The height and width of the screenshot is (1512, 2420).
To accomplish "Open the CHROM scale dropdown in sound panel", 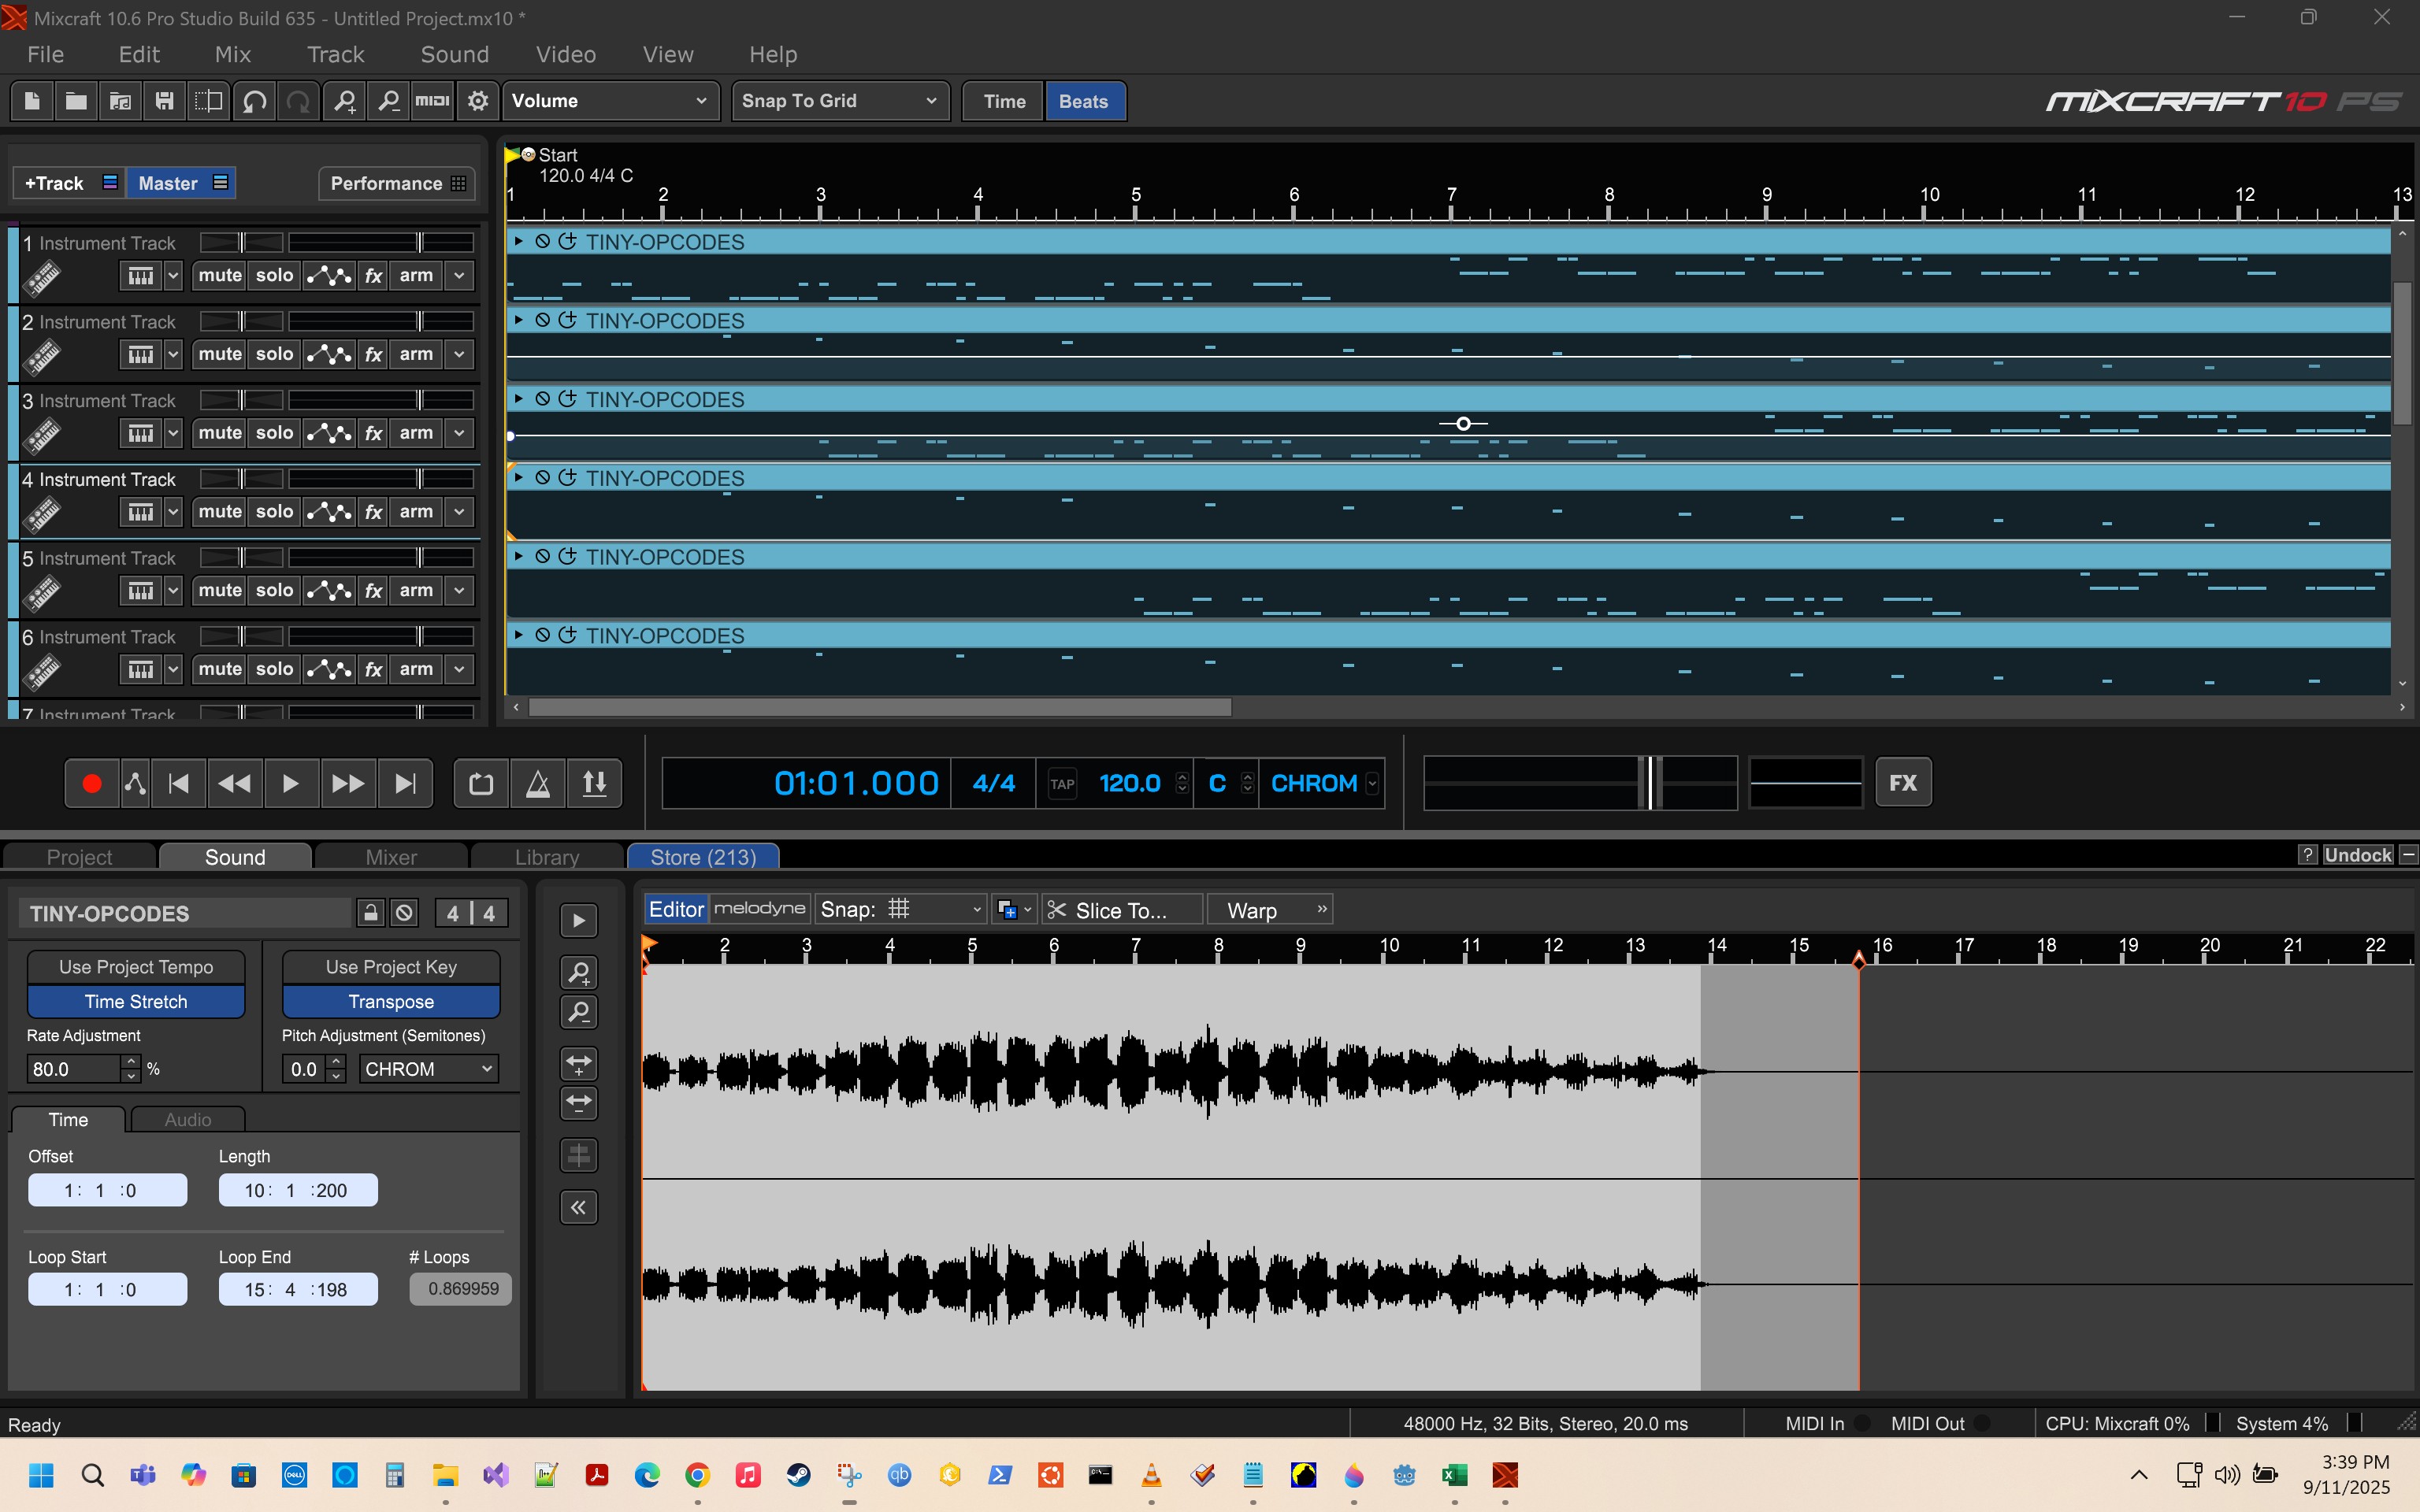I will pyautogui.click(x=428, y=1069).
